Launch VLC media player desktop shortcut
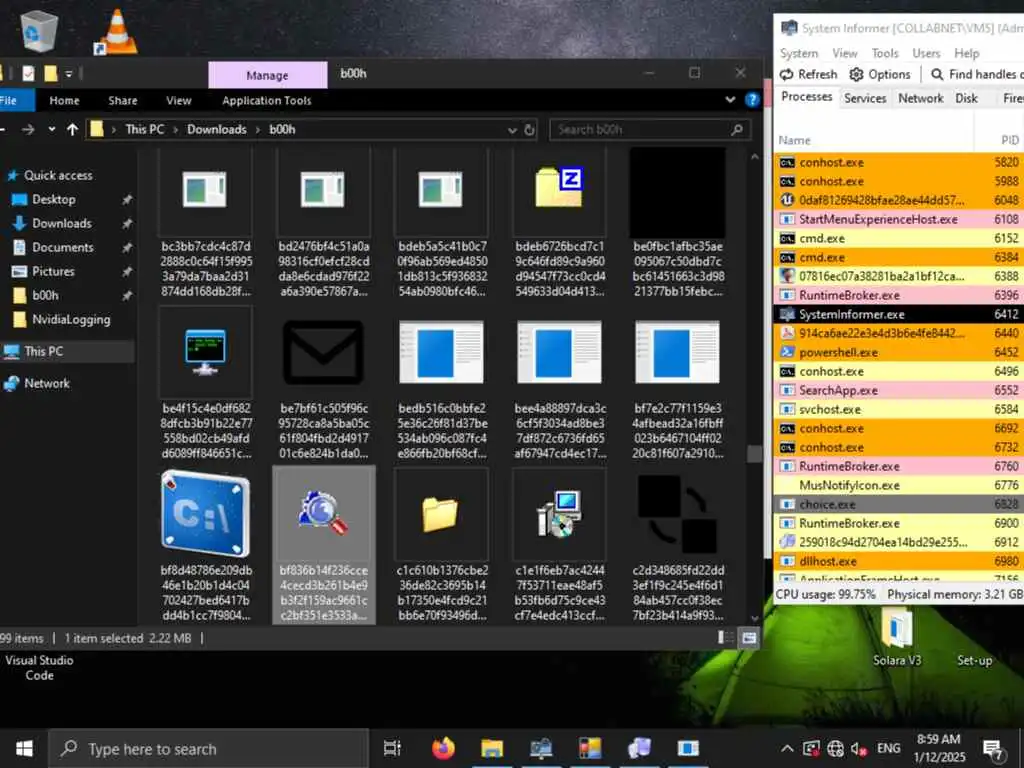Image resolution: width=1024 pixels, height=768 pixels. pyautogui.click(x=116, y=33)
